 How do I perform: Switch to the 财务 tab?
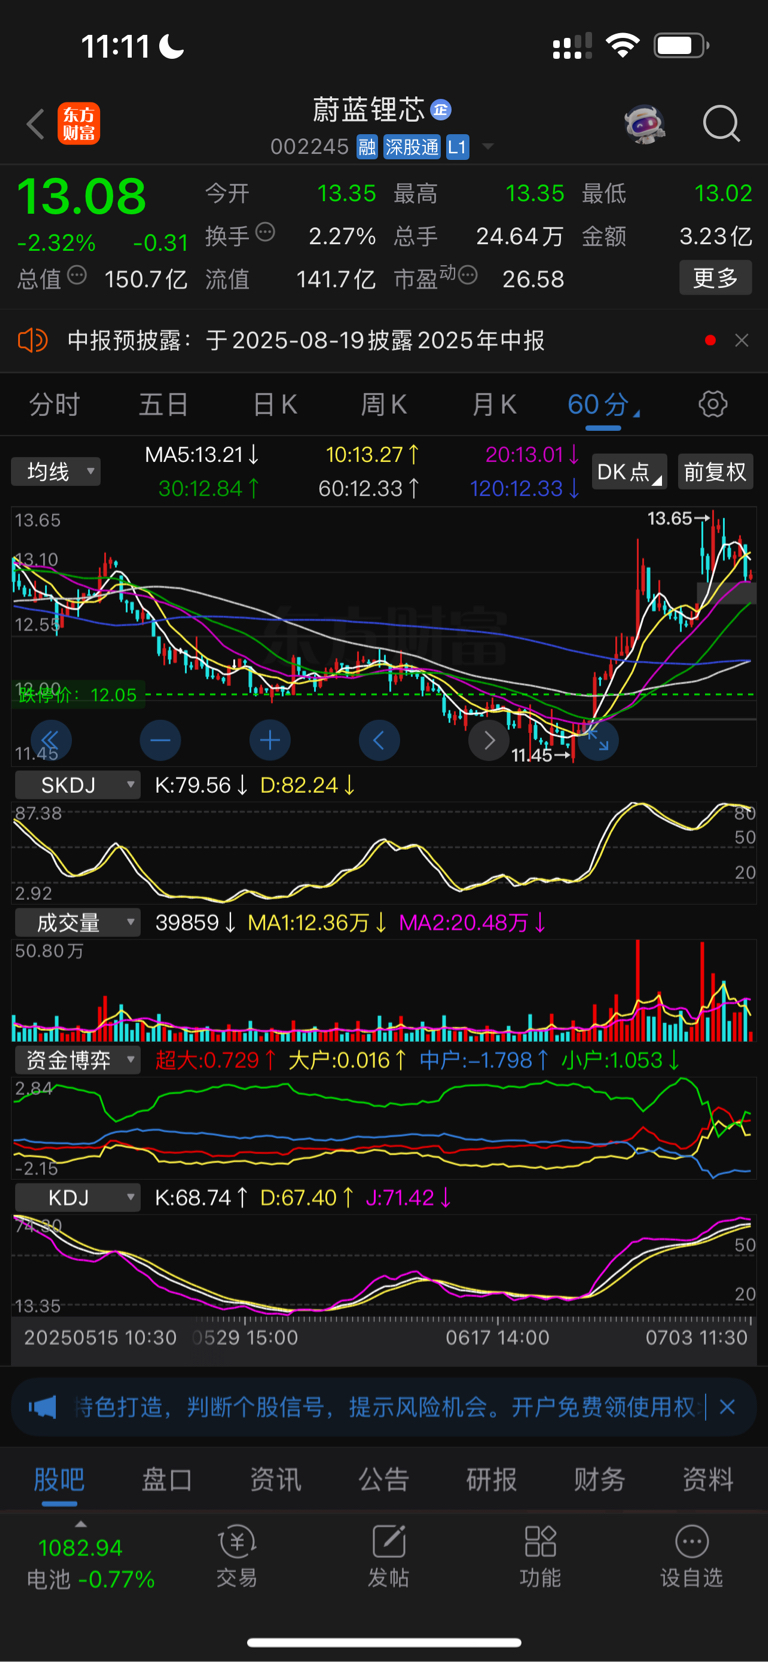click(x=600, y=1479)
